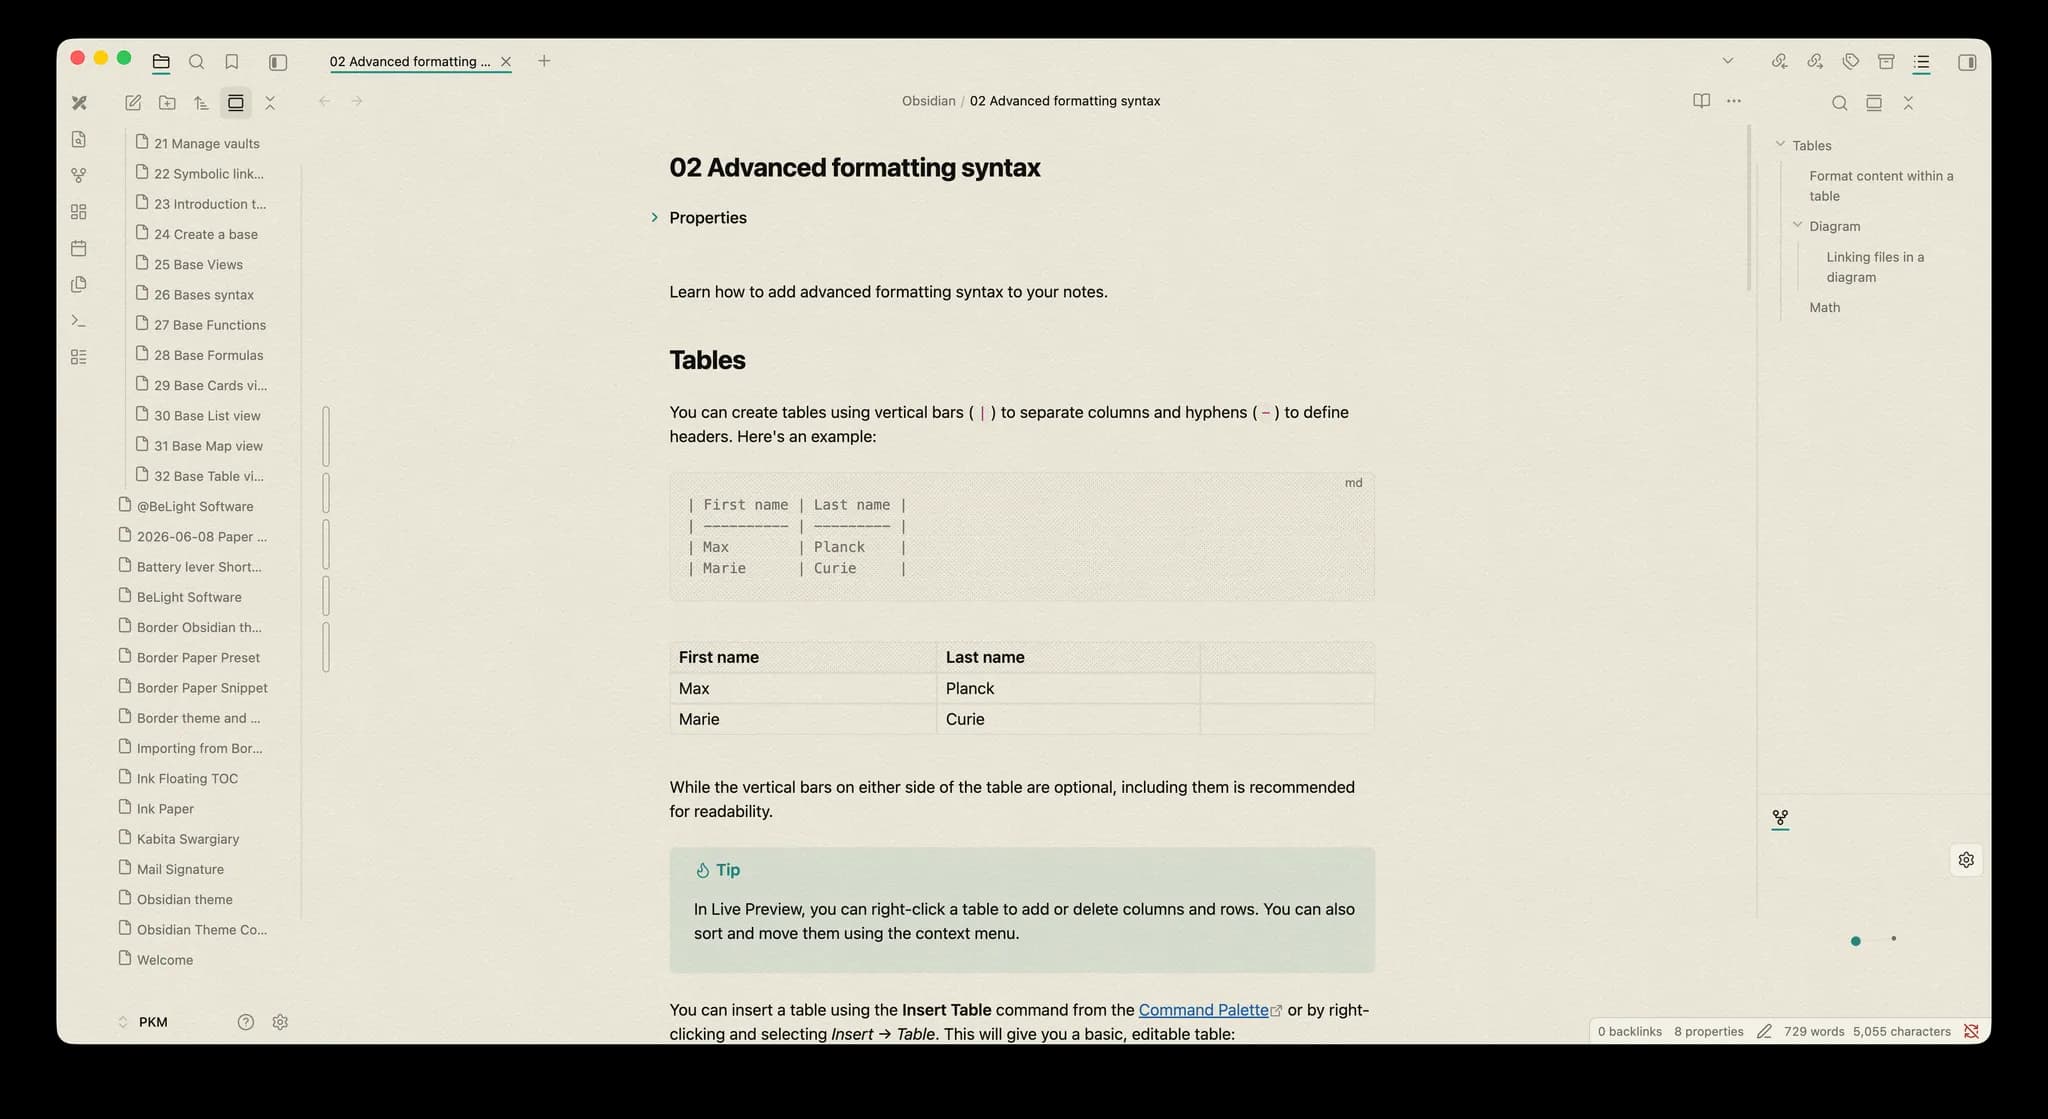Open the 28 Base Formulas note
This screenshot has width=2048, height=1119.
point(208,355)
